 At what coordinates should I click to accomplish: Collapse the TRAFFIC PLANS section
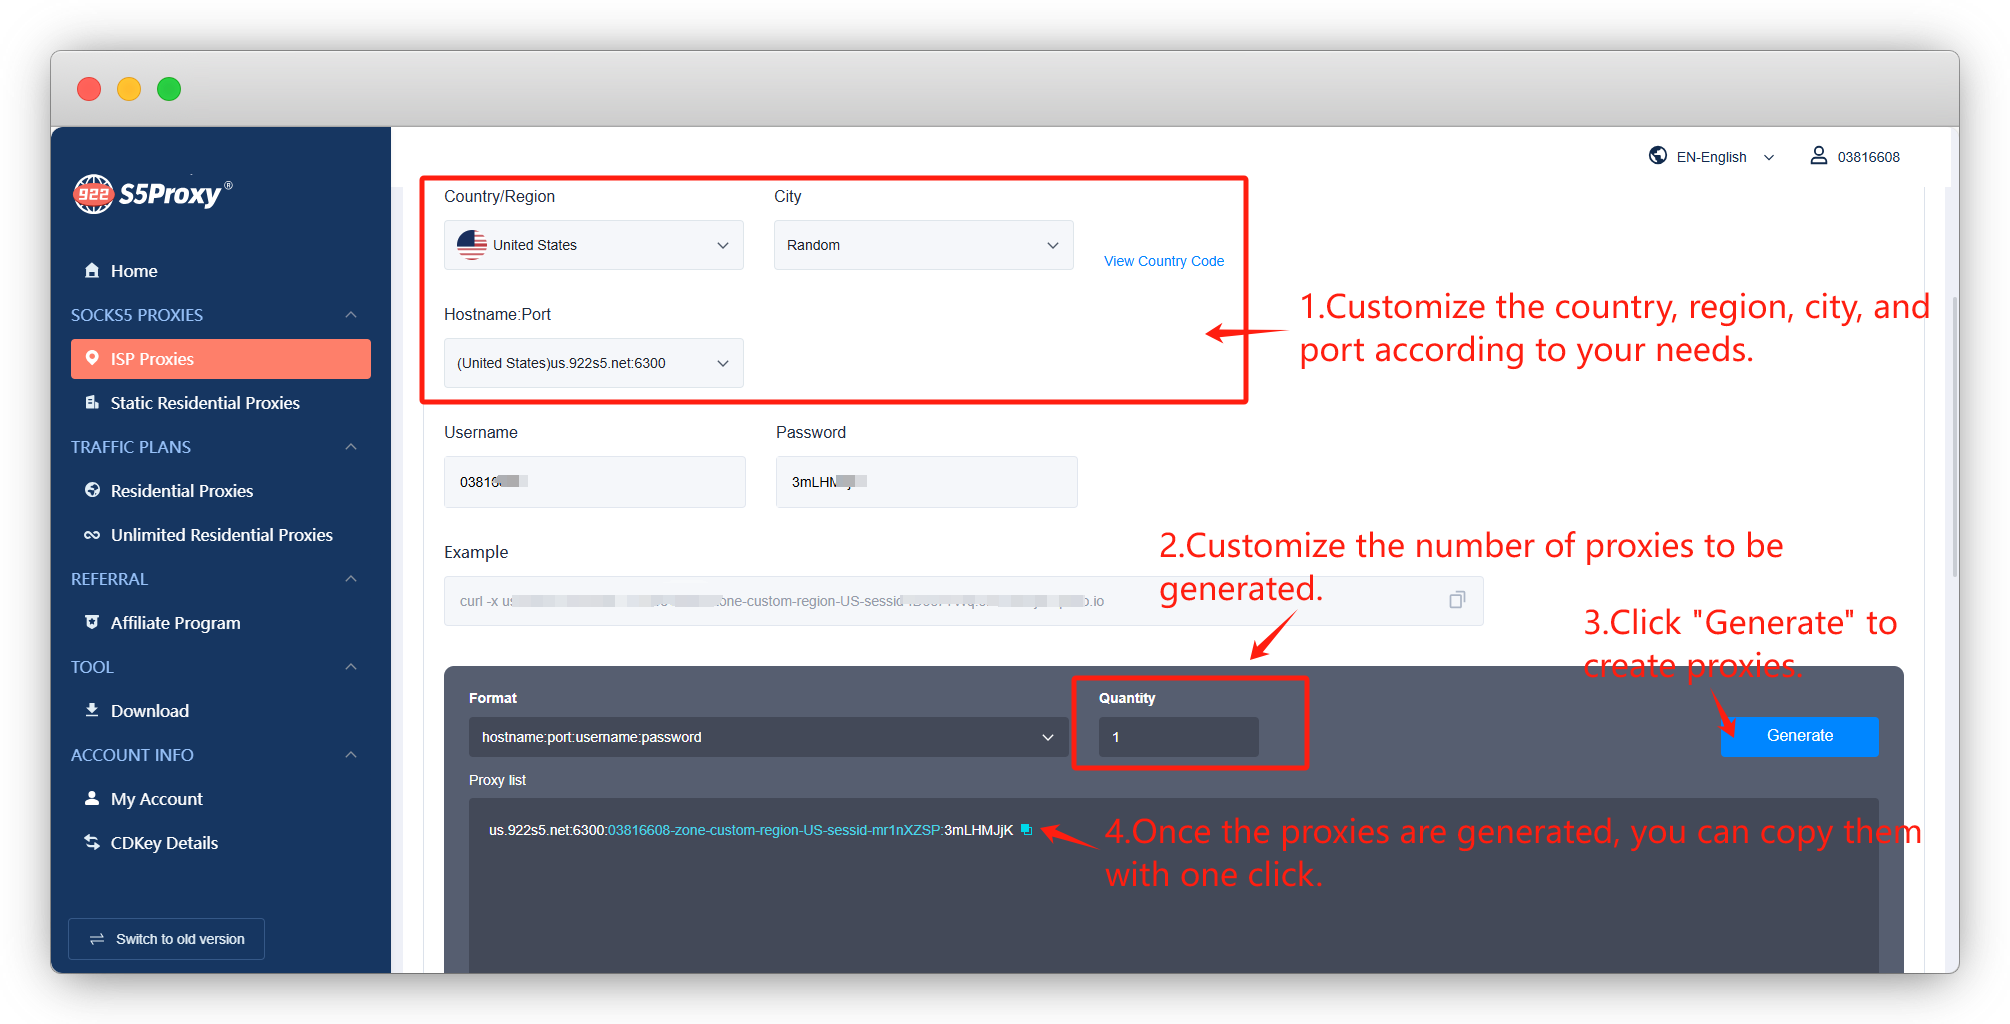pos(350,446)
